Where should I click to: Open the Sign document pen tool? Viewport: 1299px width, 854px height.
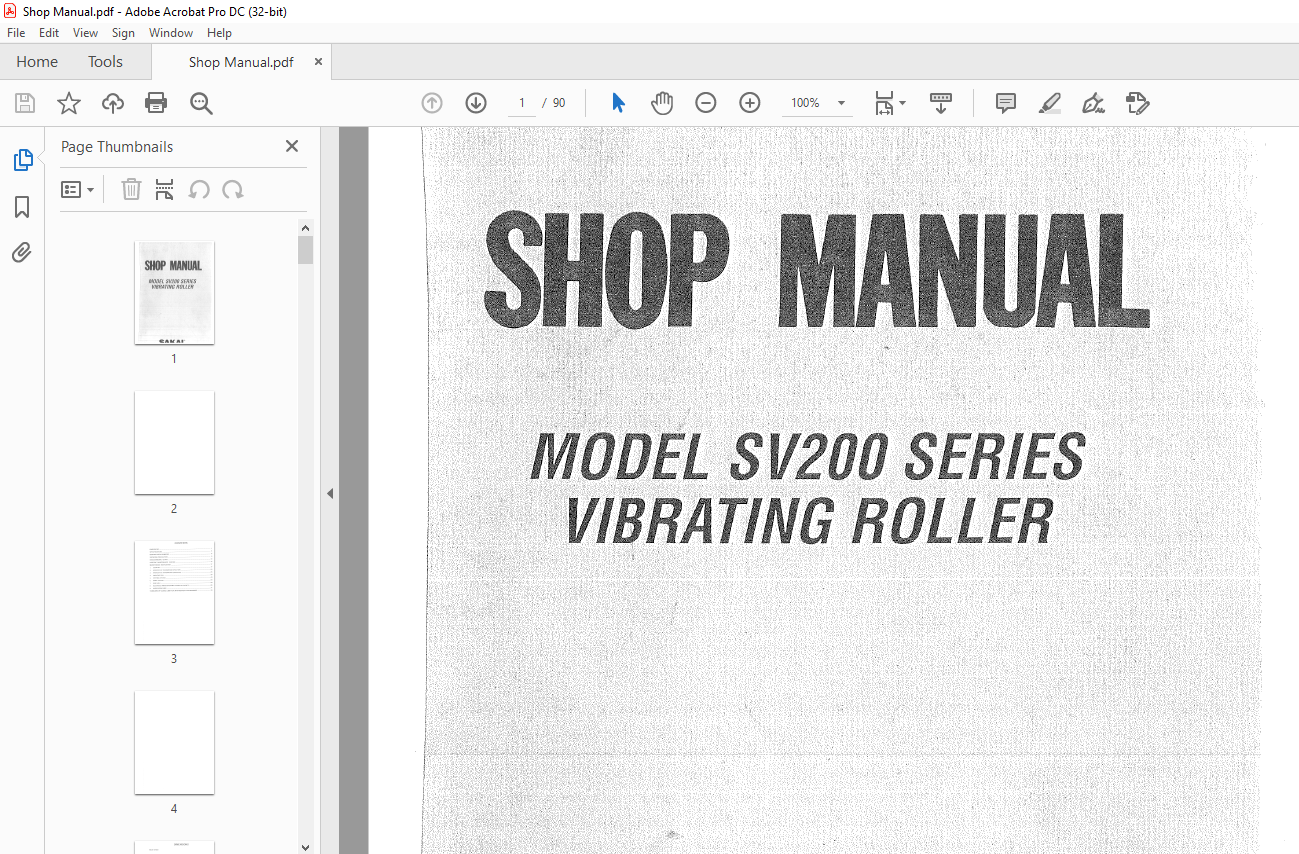pyautogui.click(x=1093, y=103)
